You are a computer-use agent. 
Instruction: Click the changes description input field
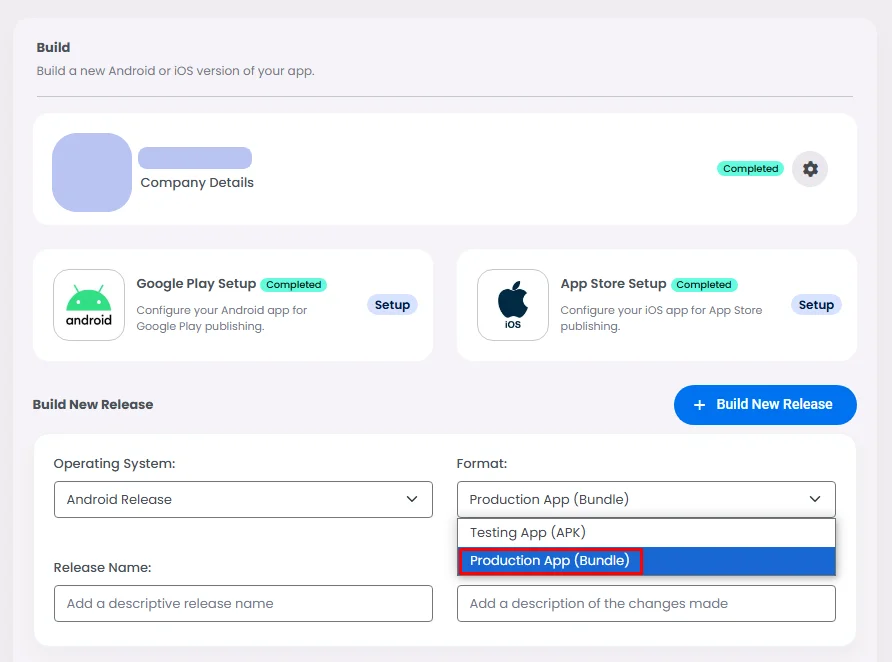coord(646,603)
